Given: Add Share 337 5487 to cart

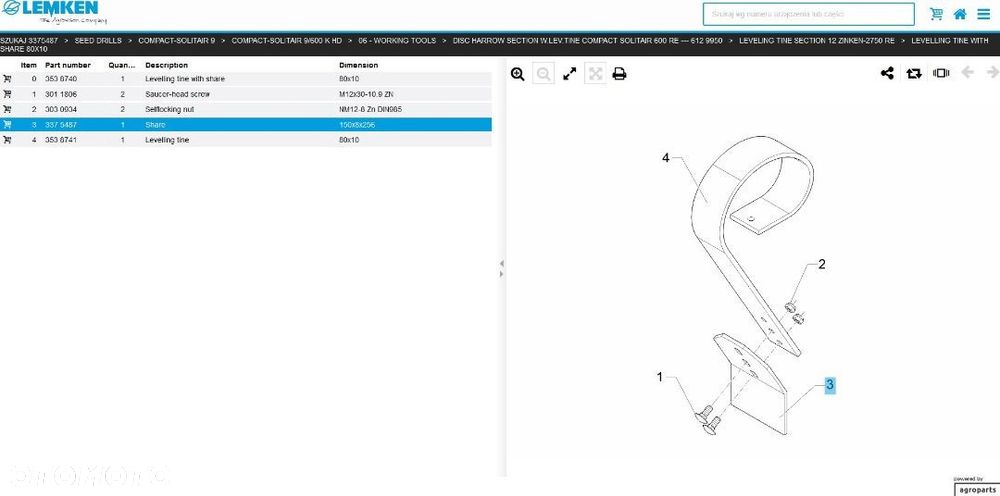Looking at the screenshot, I should click(7, 125).
